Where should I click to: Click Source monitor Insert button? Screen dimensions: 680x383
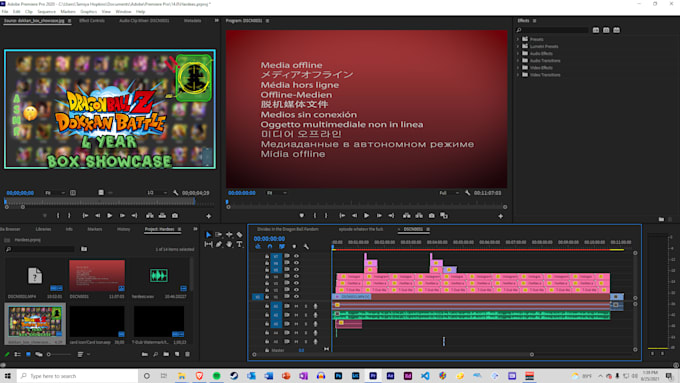tap(150, 216)
